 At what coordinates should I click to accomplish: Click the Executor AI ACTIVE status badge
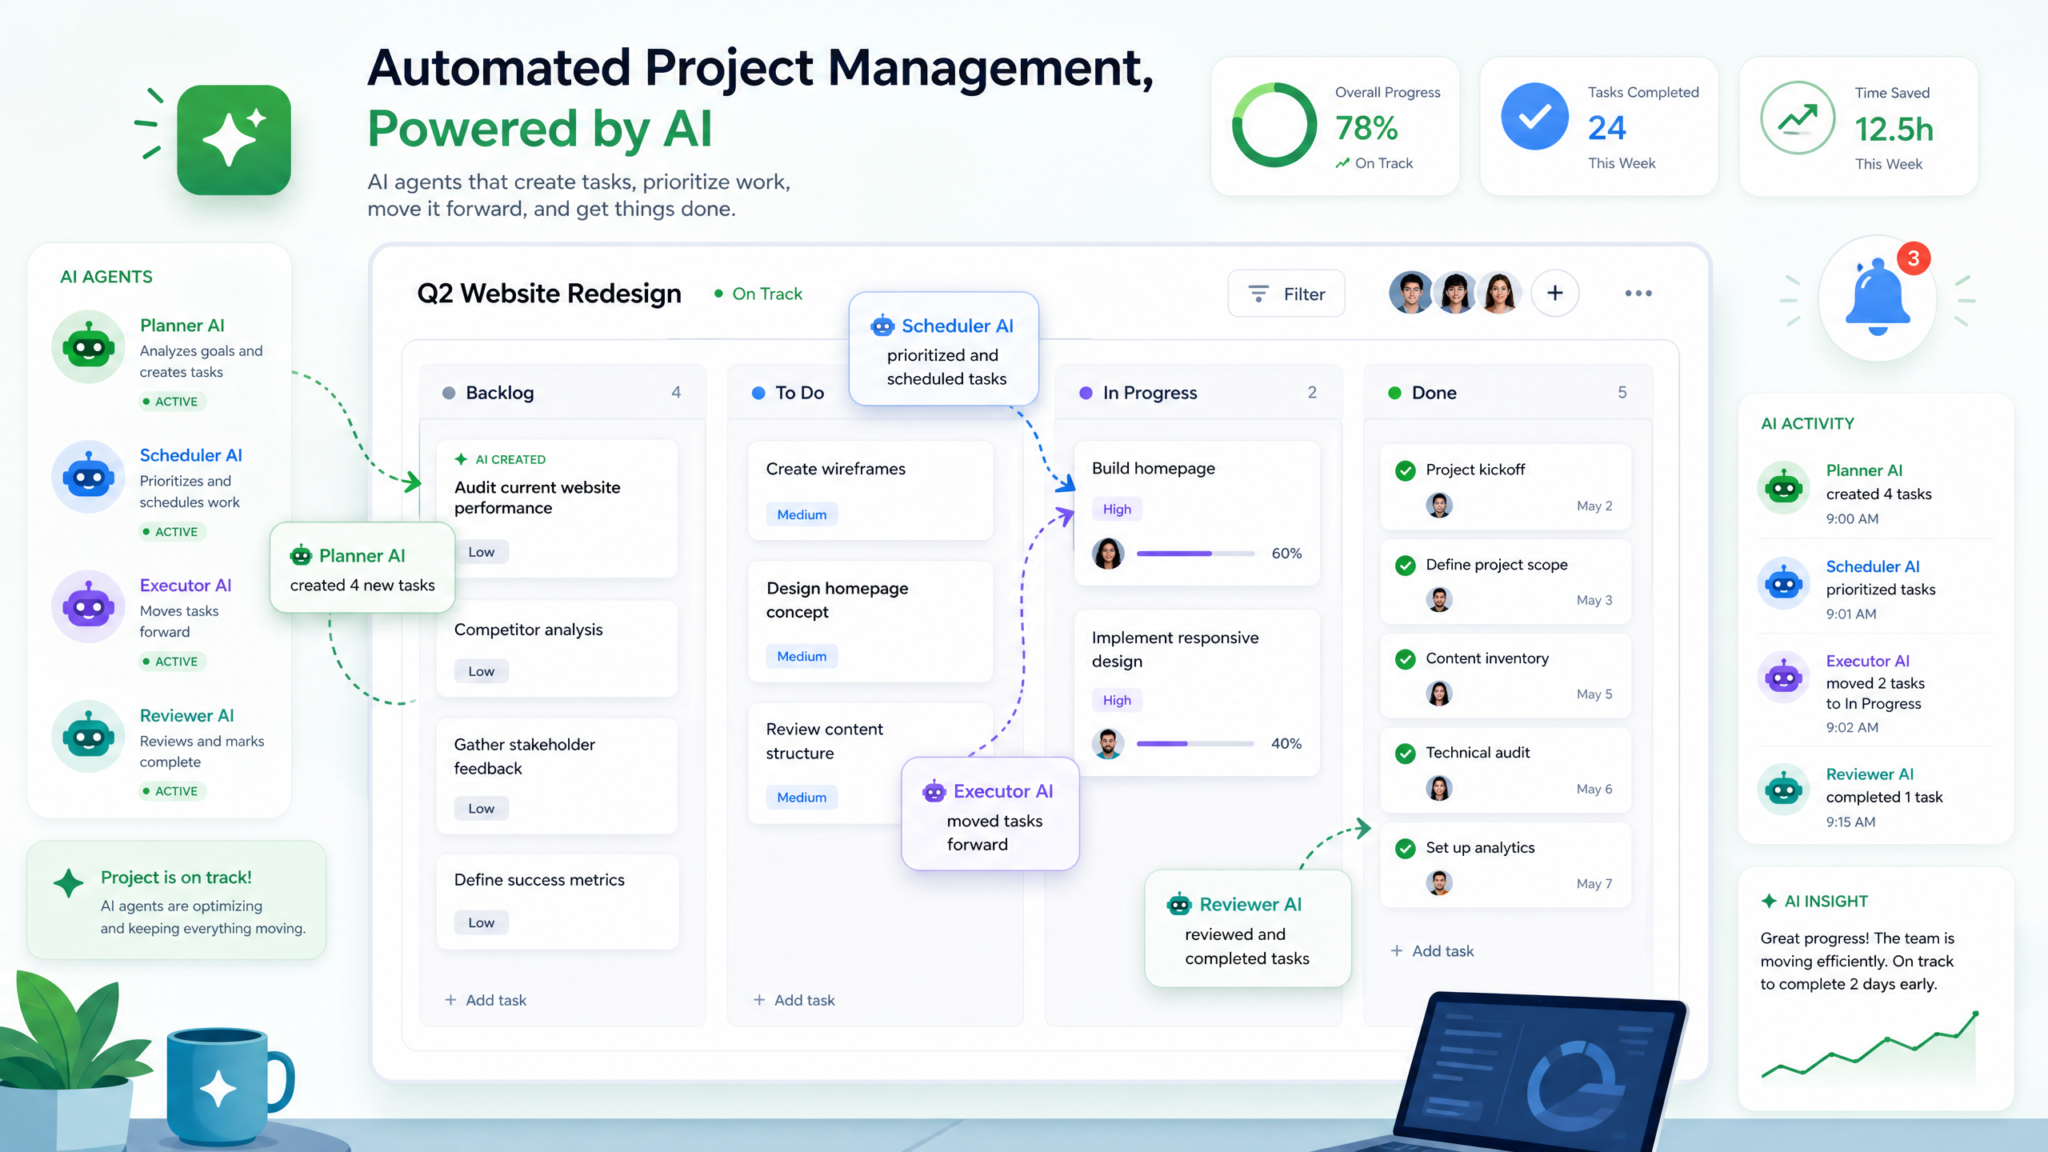tap(171, 661)
